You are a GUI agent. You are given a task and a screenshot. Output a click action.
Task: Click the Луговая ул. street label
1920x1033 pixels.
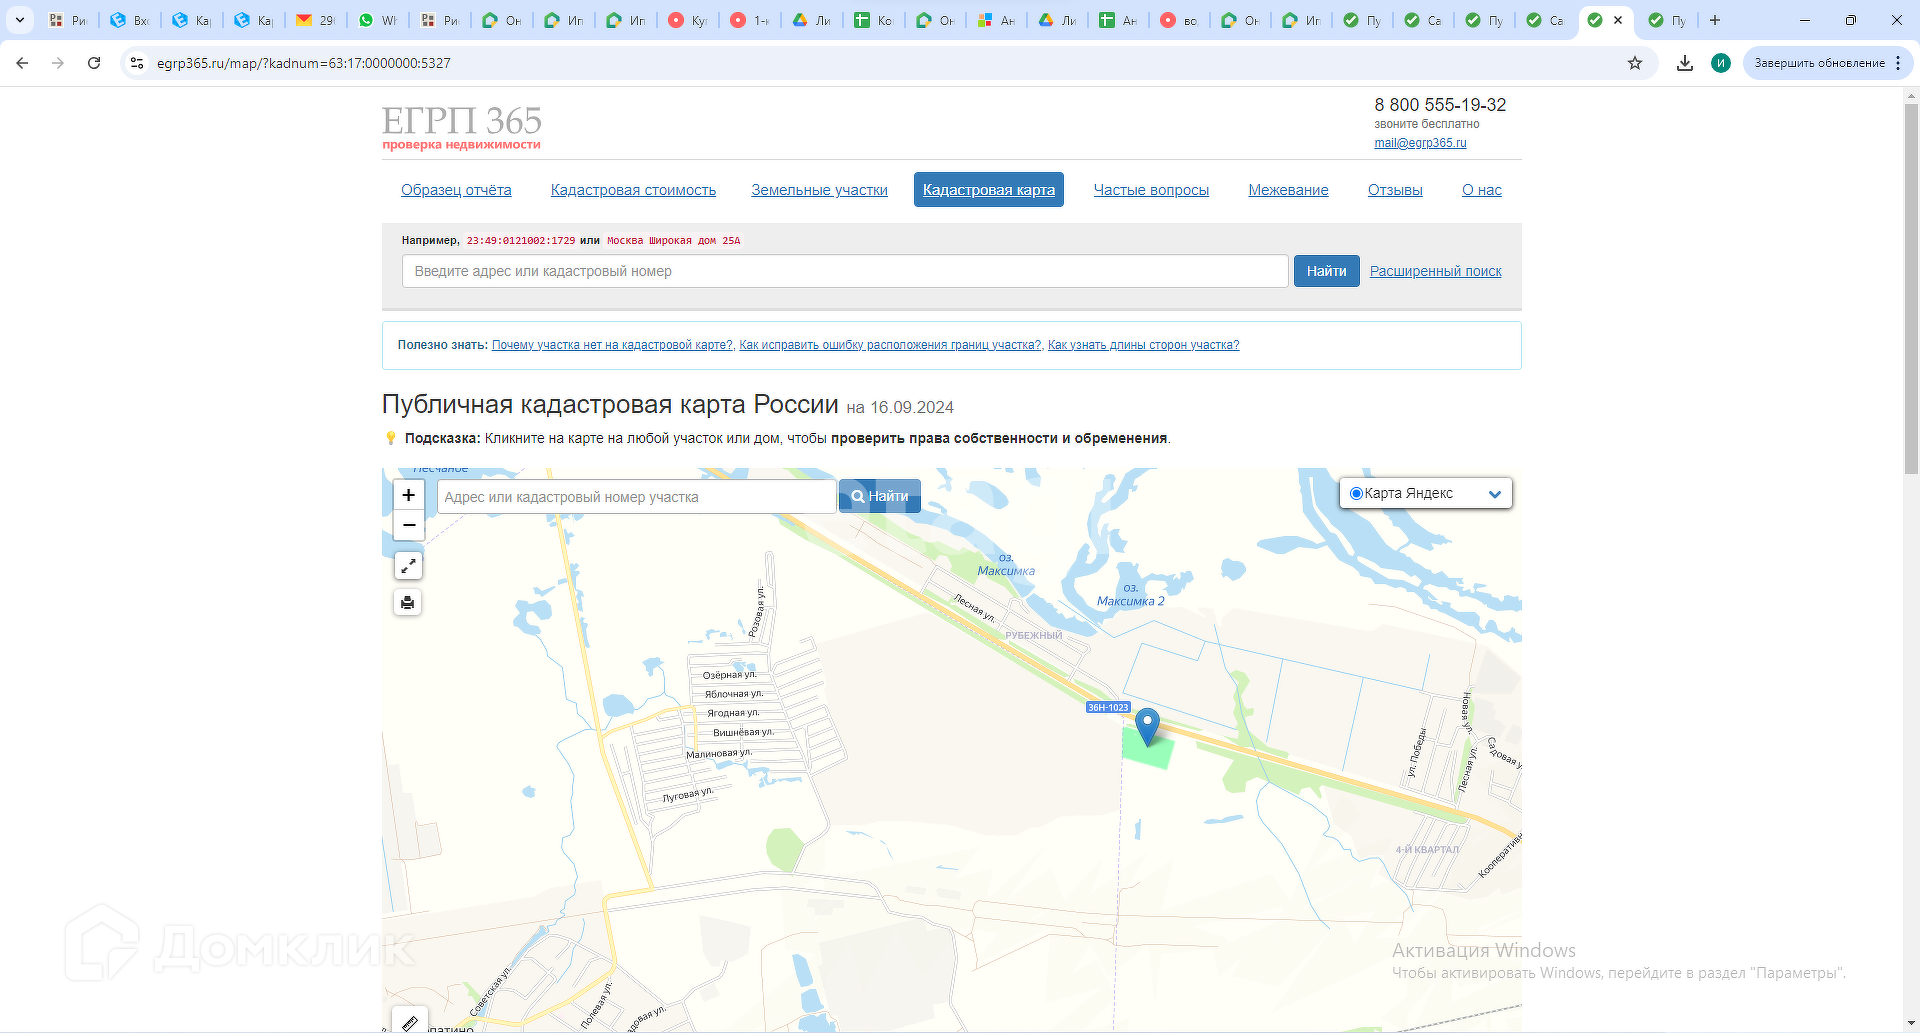[x=688, y=796]
